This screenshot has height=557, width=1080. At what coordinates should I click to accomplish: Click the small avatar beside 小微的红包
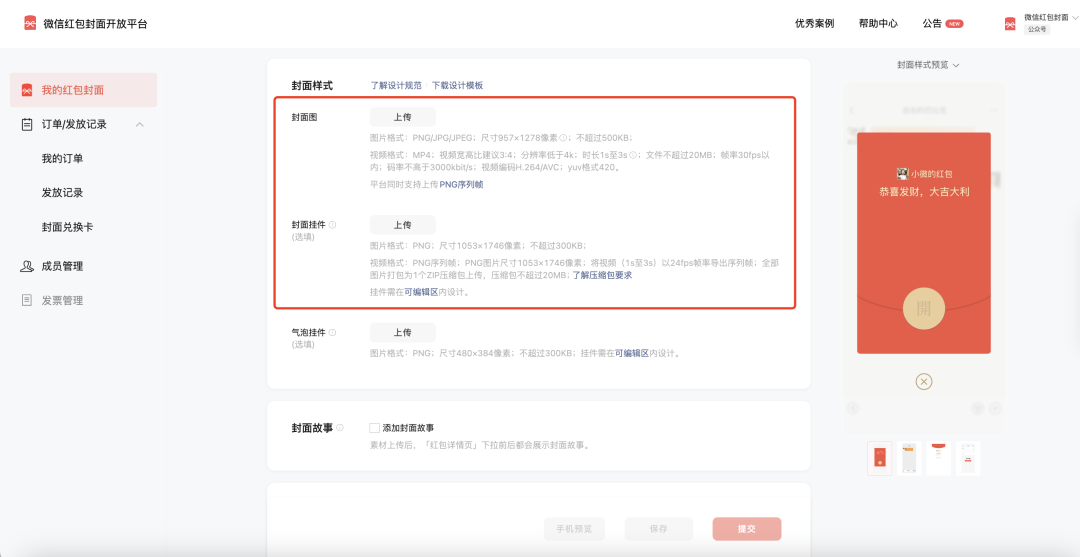pos(902,174)
